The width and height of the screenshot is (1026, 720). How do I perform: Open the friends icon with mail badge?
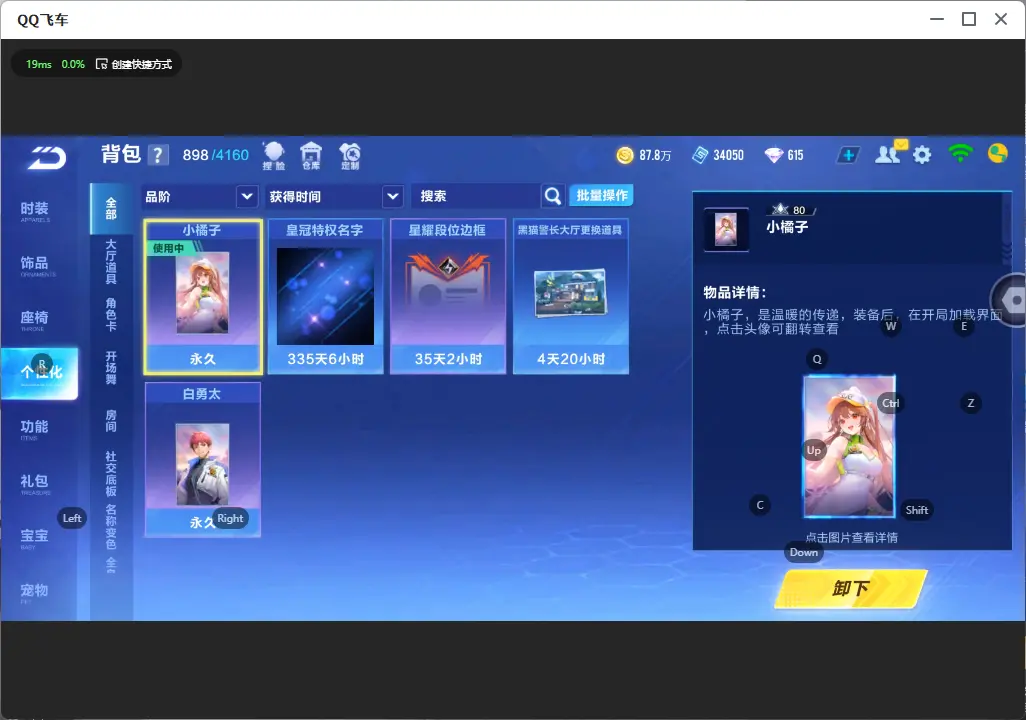(890, 153)
